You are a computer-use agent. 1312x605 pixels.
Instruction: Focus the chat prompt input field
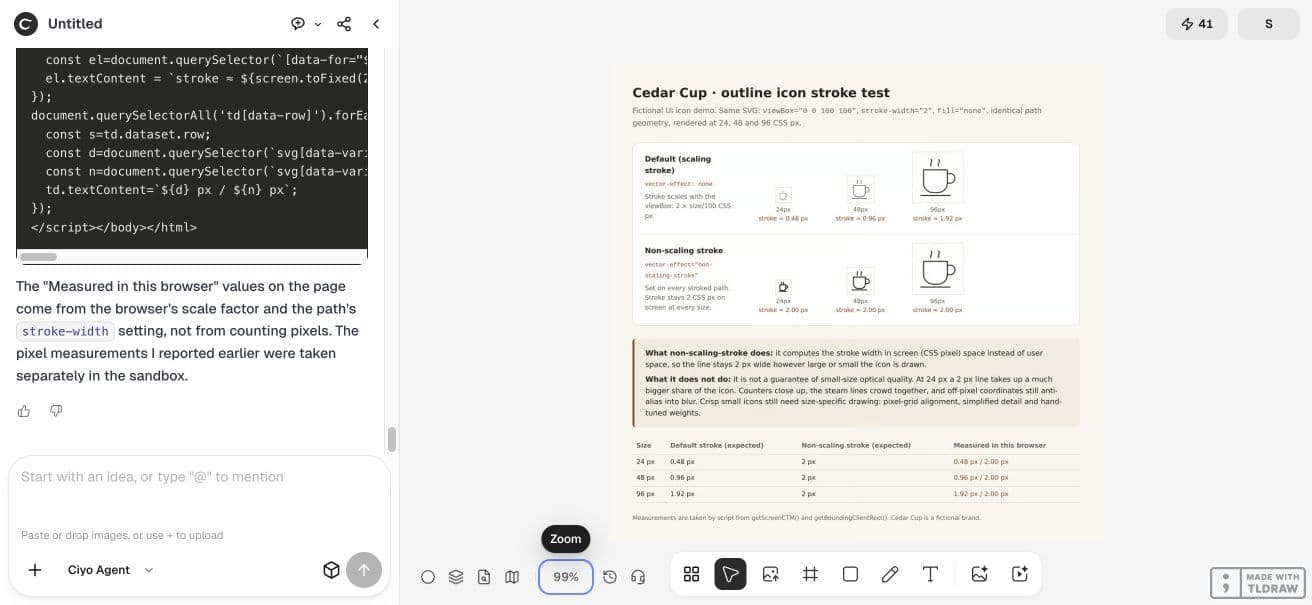click(x=199, y=477)
